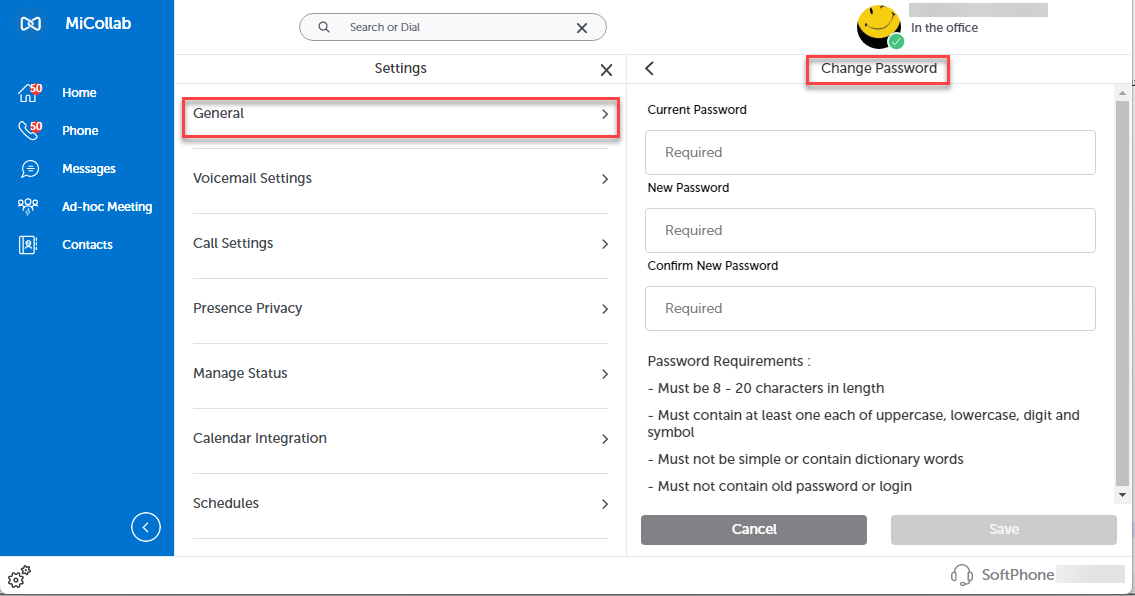The height and width of the screenshot is (596, 1135).
Task: Click the Messages label in sidebar
Action: (89, 169)
